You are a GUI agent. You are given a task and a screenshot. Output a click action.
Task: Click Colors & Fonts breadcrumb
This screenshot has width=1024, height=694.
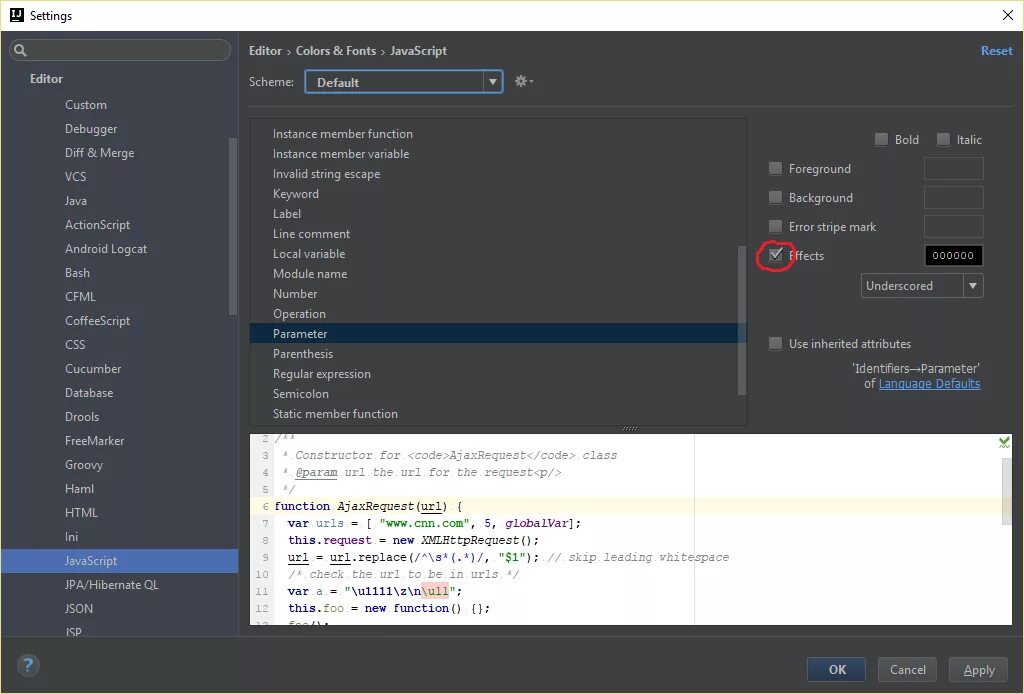pos(336,51)
